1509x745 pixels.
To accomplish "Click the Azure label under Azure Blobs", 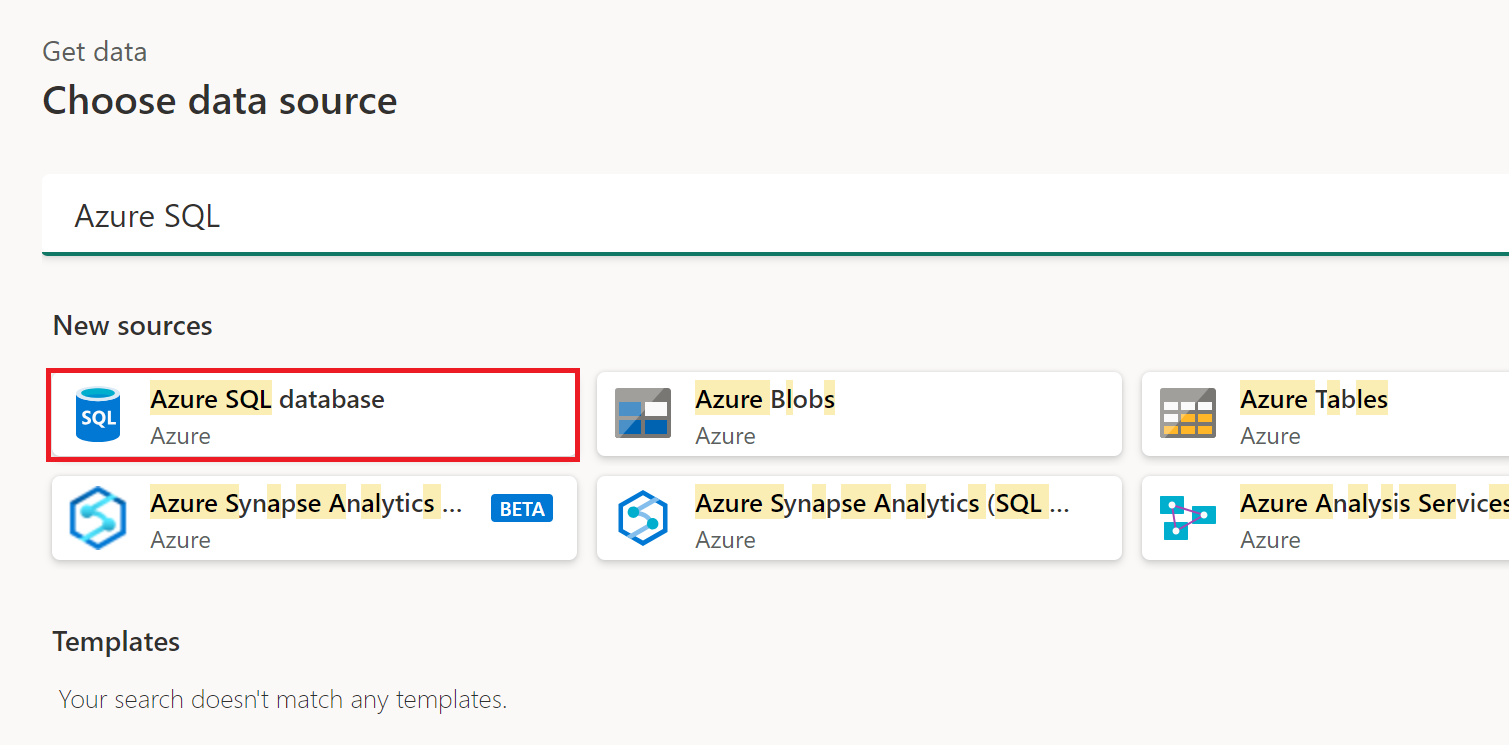I will click(724, 436).
